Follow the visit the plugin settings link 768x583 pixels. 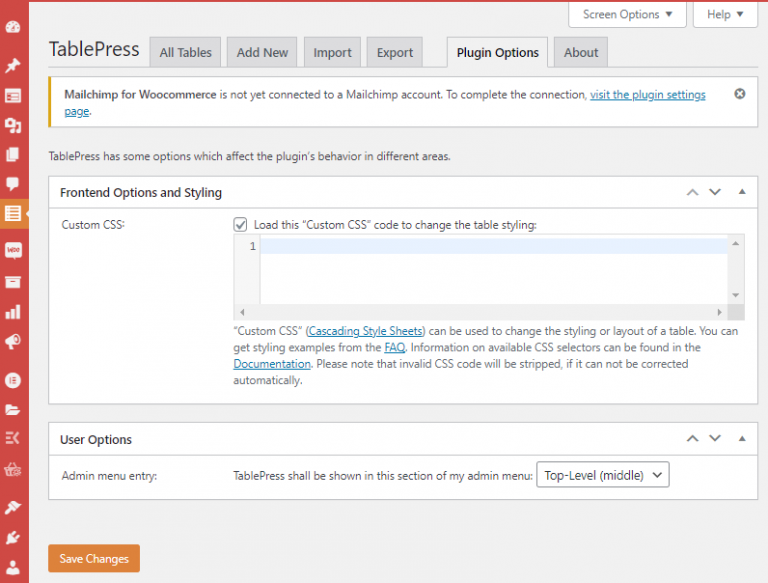point(648,95)
